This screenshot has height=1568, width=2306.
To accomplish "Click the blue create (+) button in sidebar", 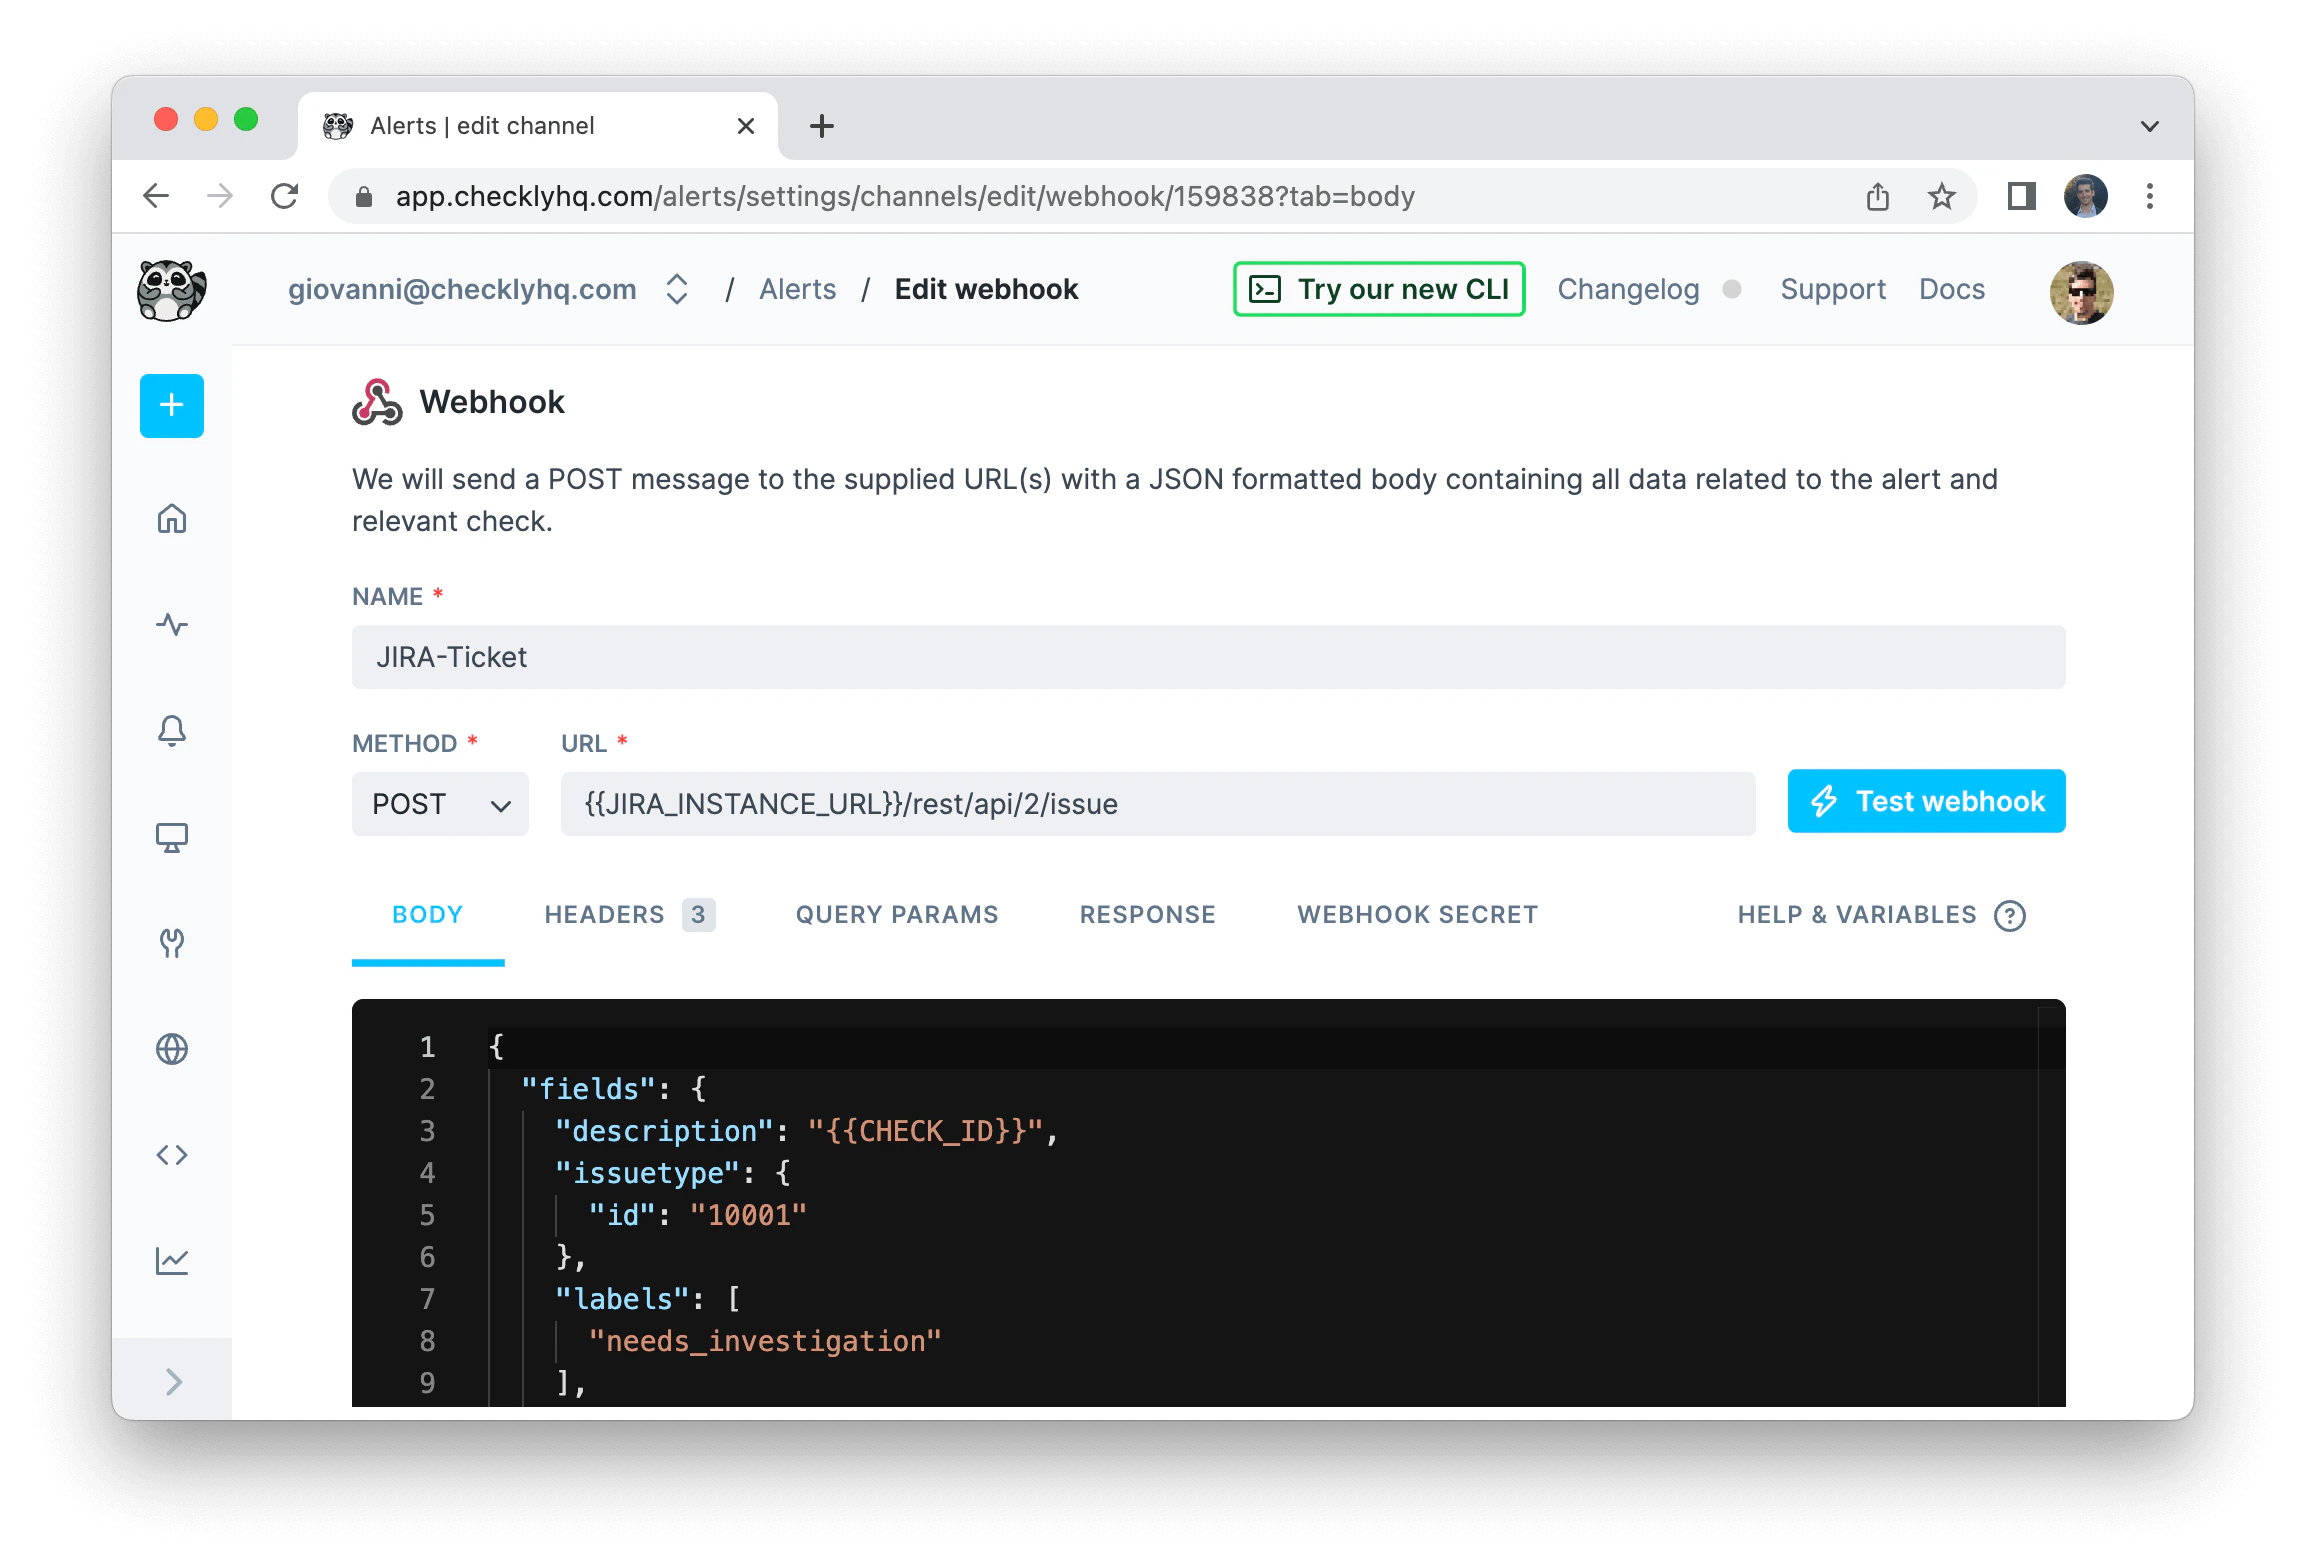I will tap(171, 405).
